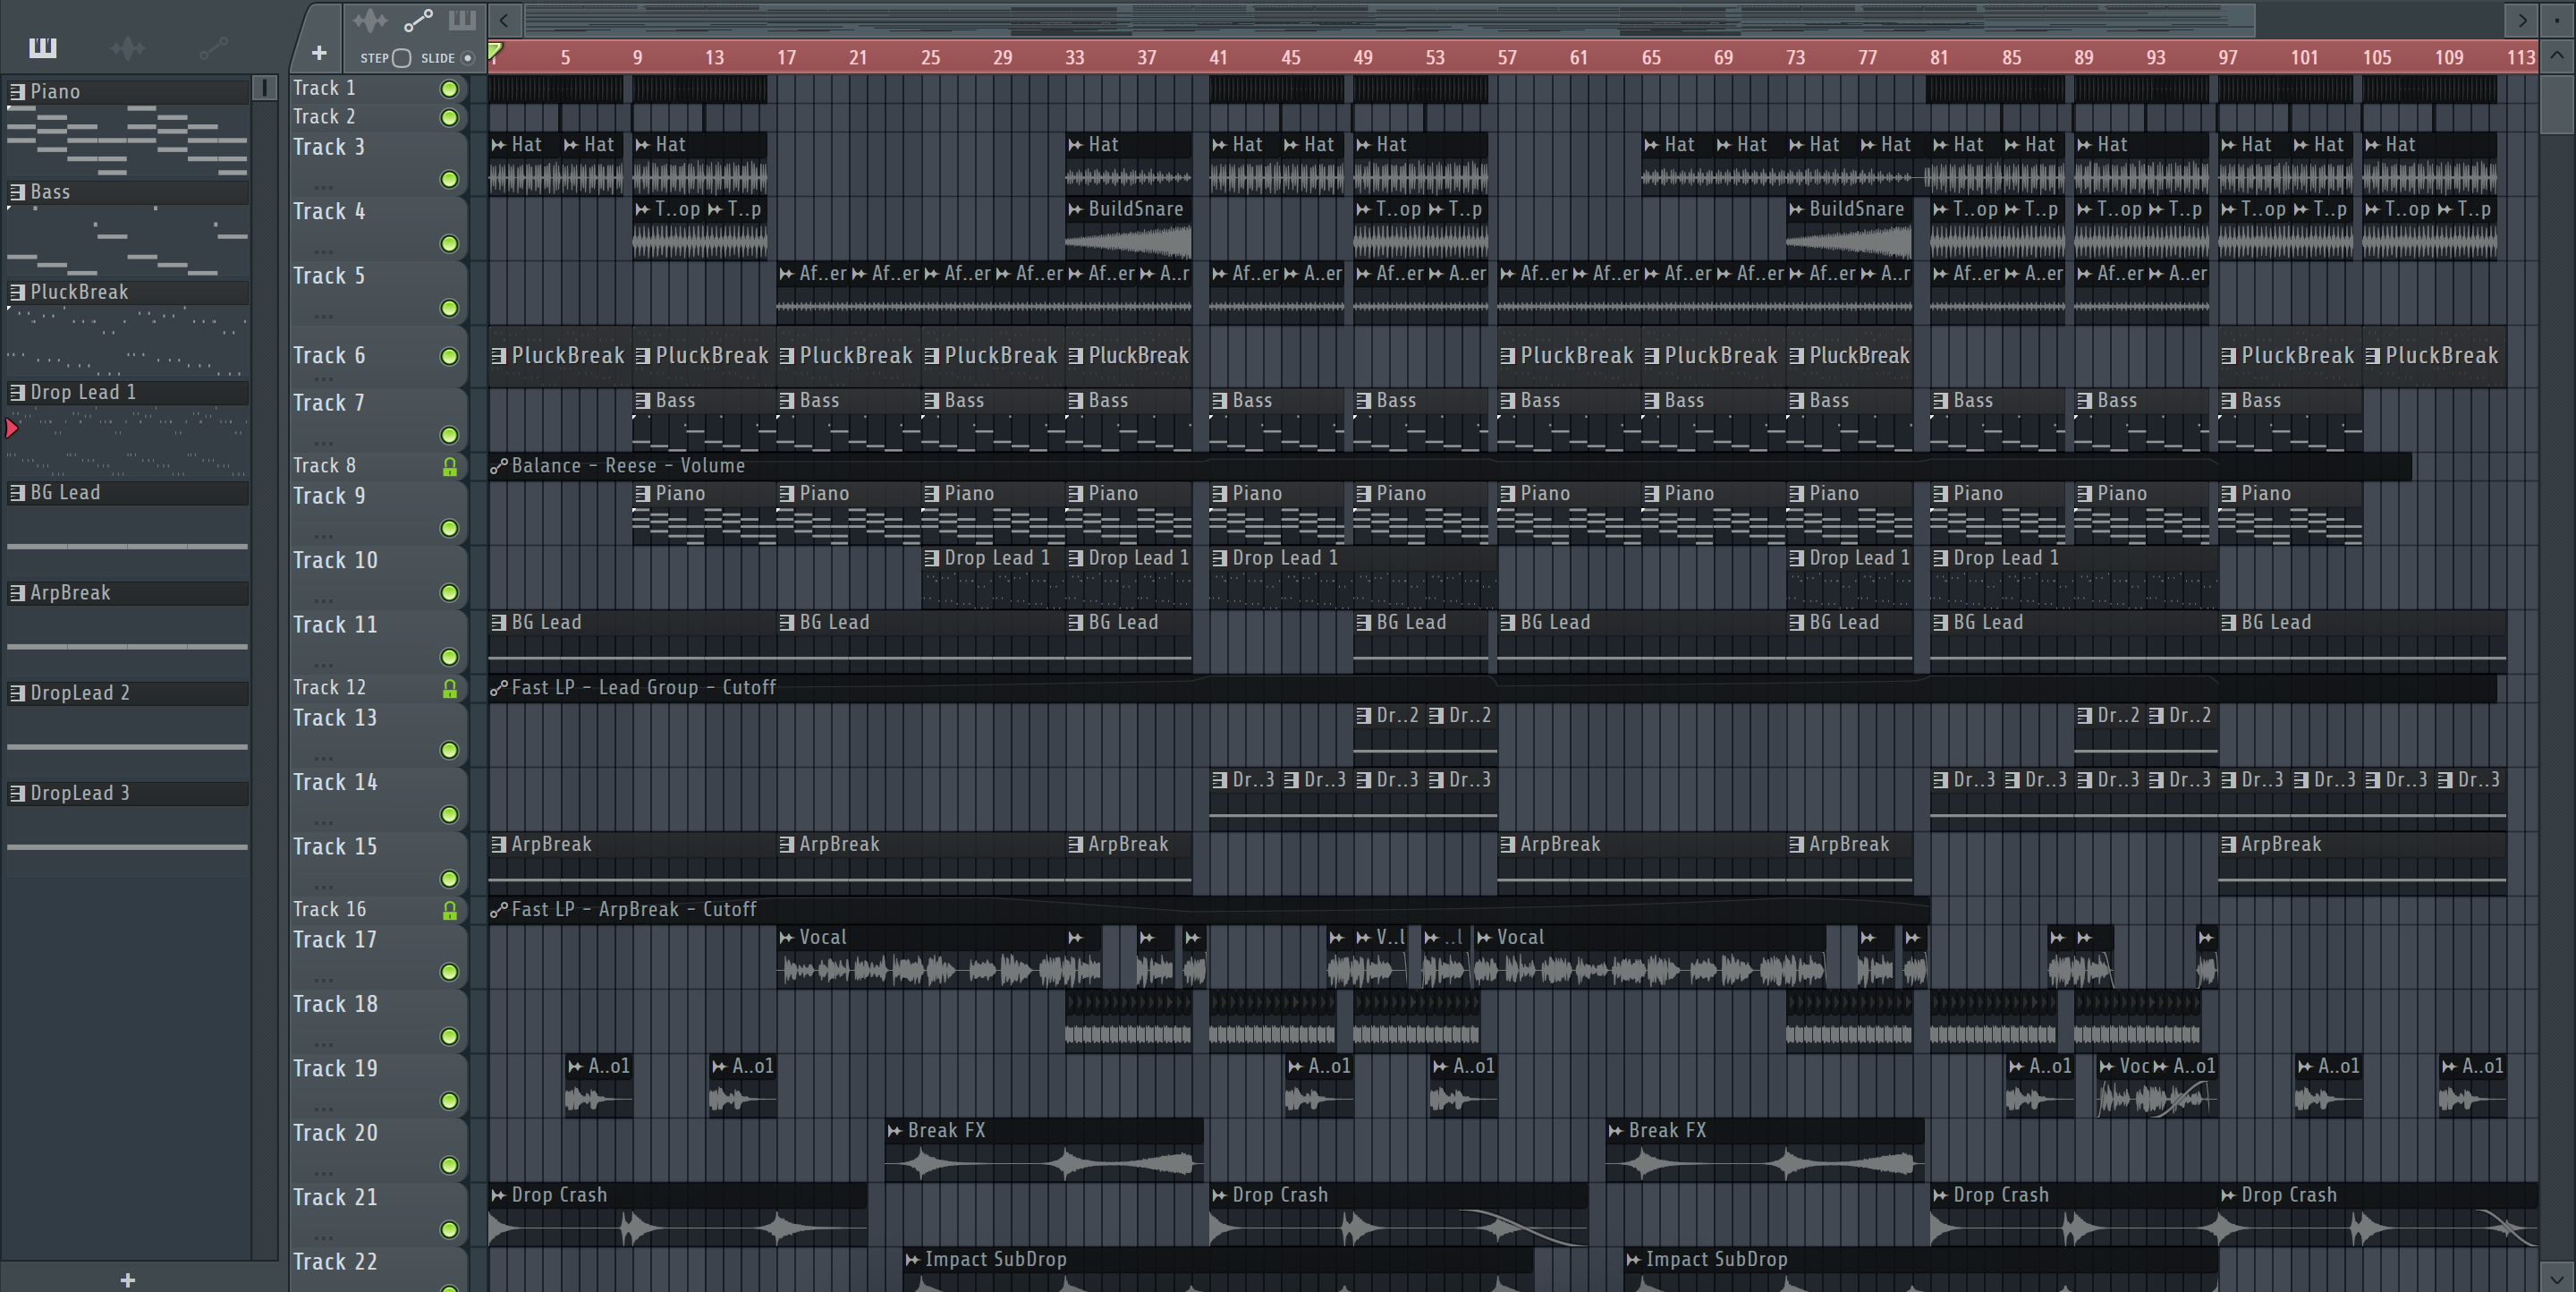Jump to bar 49 on the timeline ruler
This screenshot has width=2576, height=1292.
(x=1363, y=58)
